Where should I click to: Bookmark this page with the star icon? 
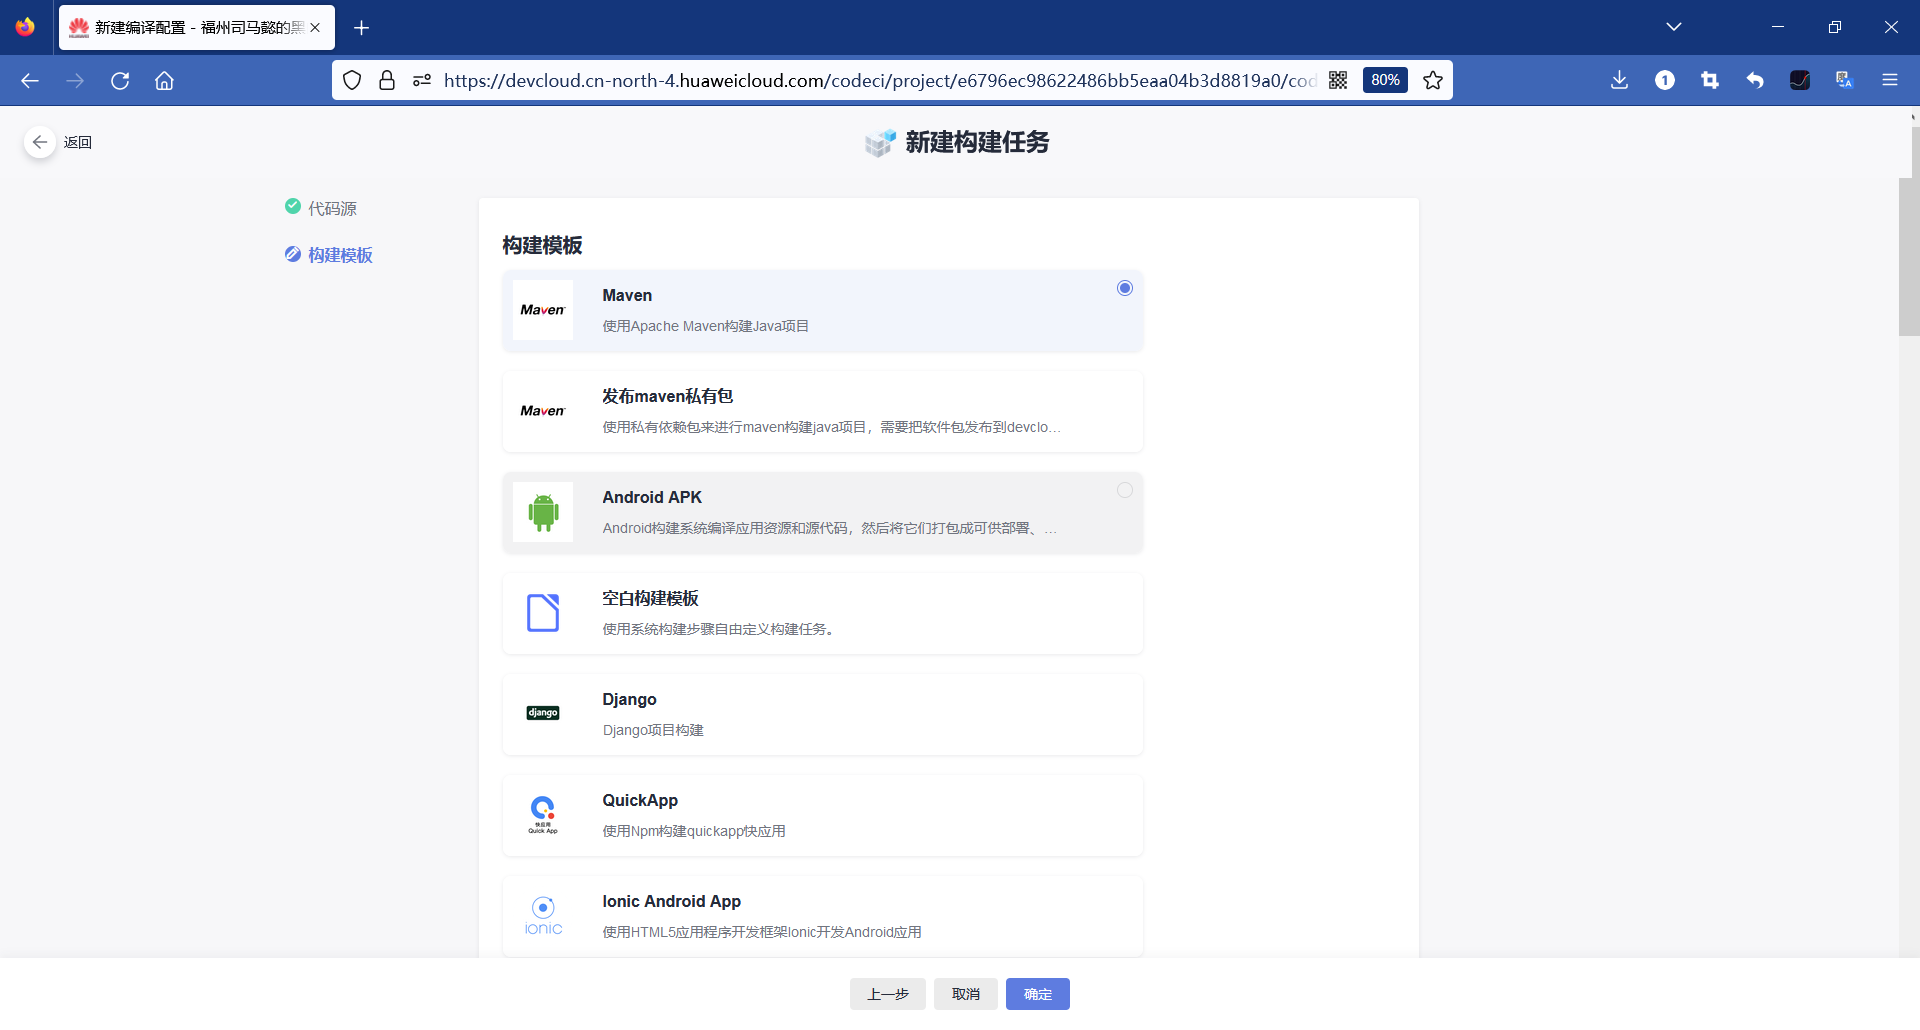tap(1433, 81)
